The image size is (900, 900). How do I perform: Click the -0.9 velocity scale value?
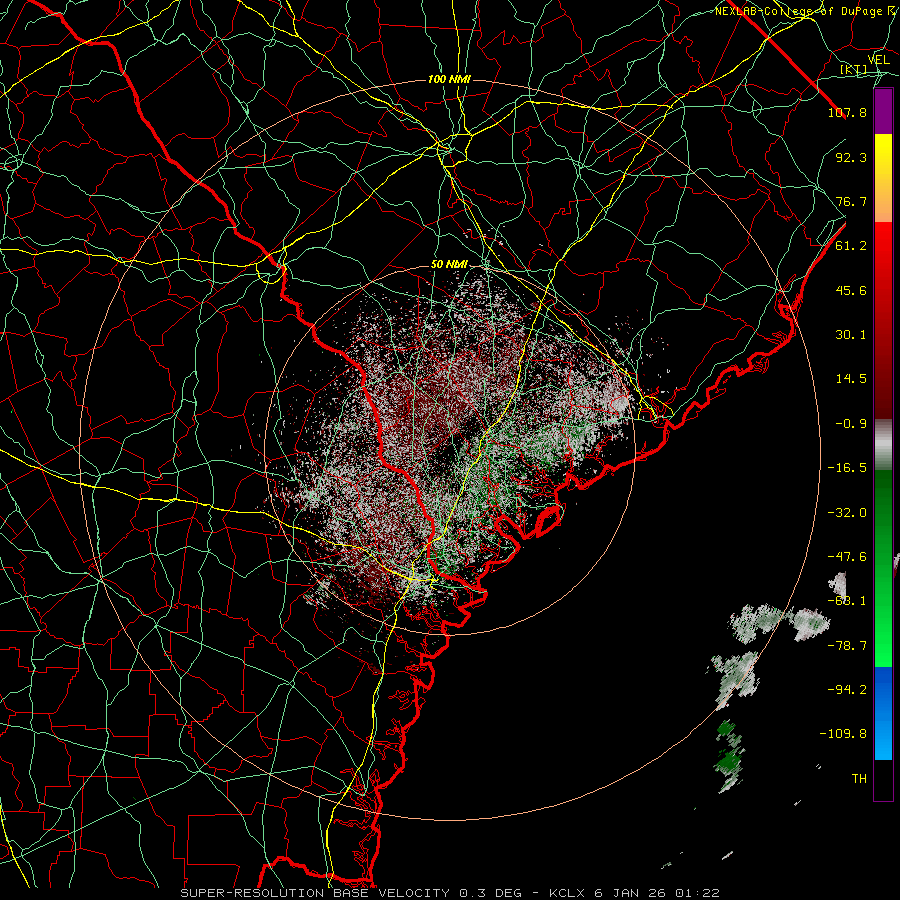click(x=851, y=424)
